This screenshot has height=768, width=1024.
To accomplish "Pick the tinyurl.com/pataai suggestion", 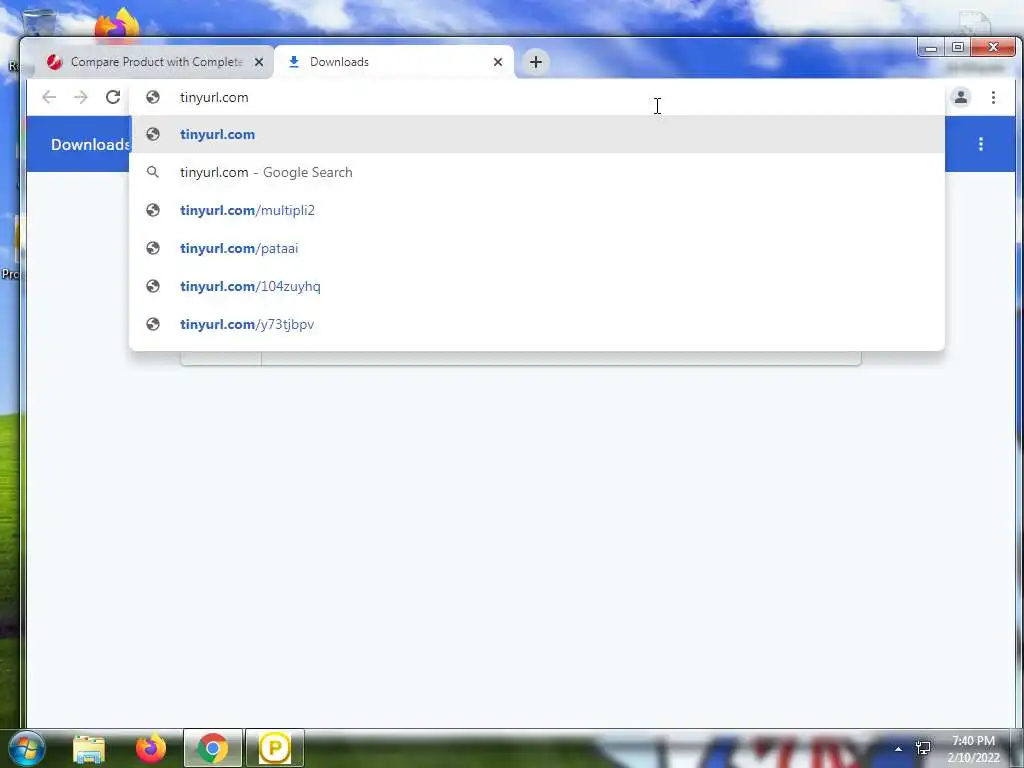I will [x=537, y=248].
